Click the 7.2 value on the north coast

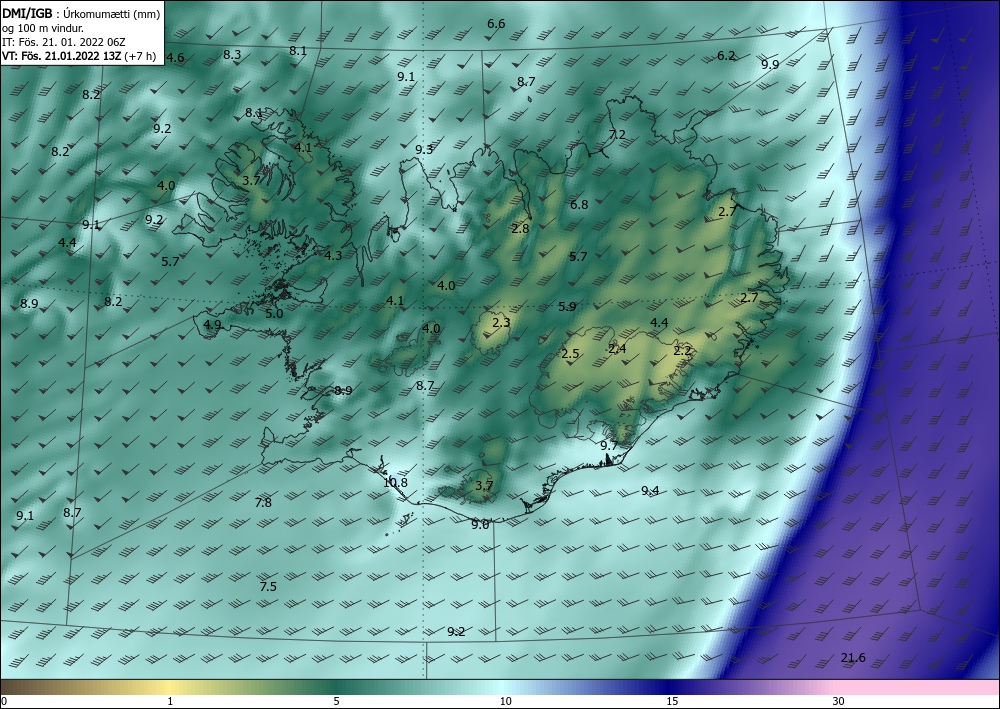coord(617,135)
